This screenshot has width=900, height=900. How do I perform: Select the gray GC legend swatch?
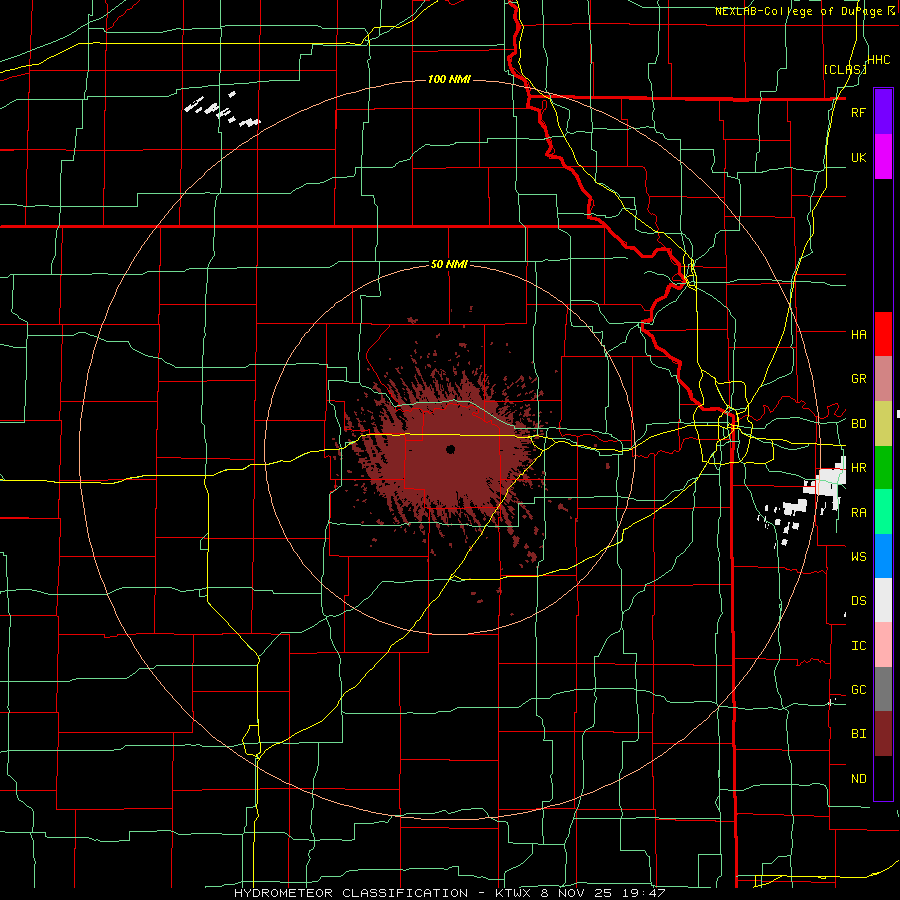tap(883, 689)
